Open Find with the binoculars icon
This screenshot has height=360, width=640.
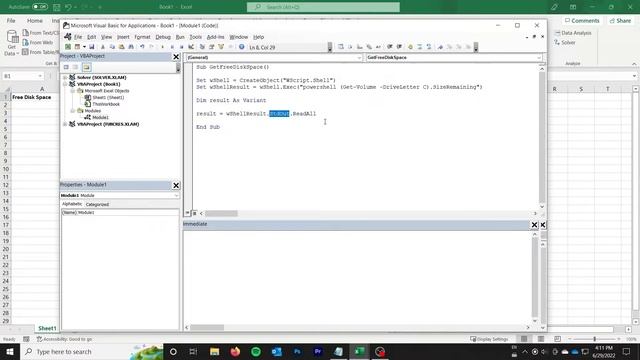[131, 47]
